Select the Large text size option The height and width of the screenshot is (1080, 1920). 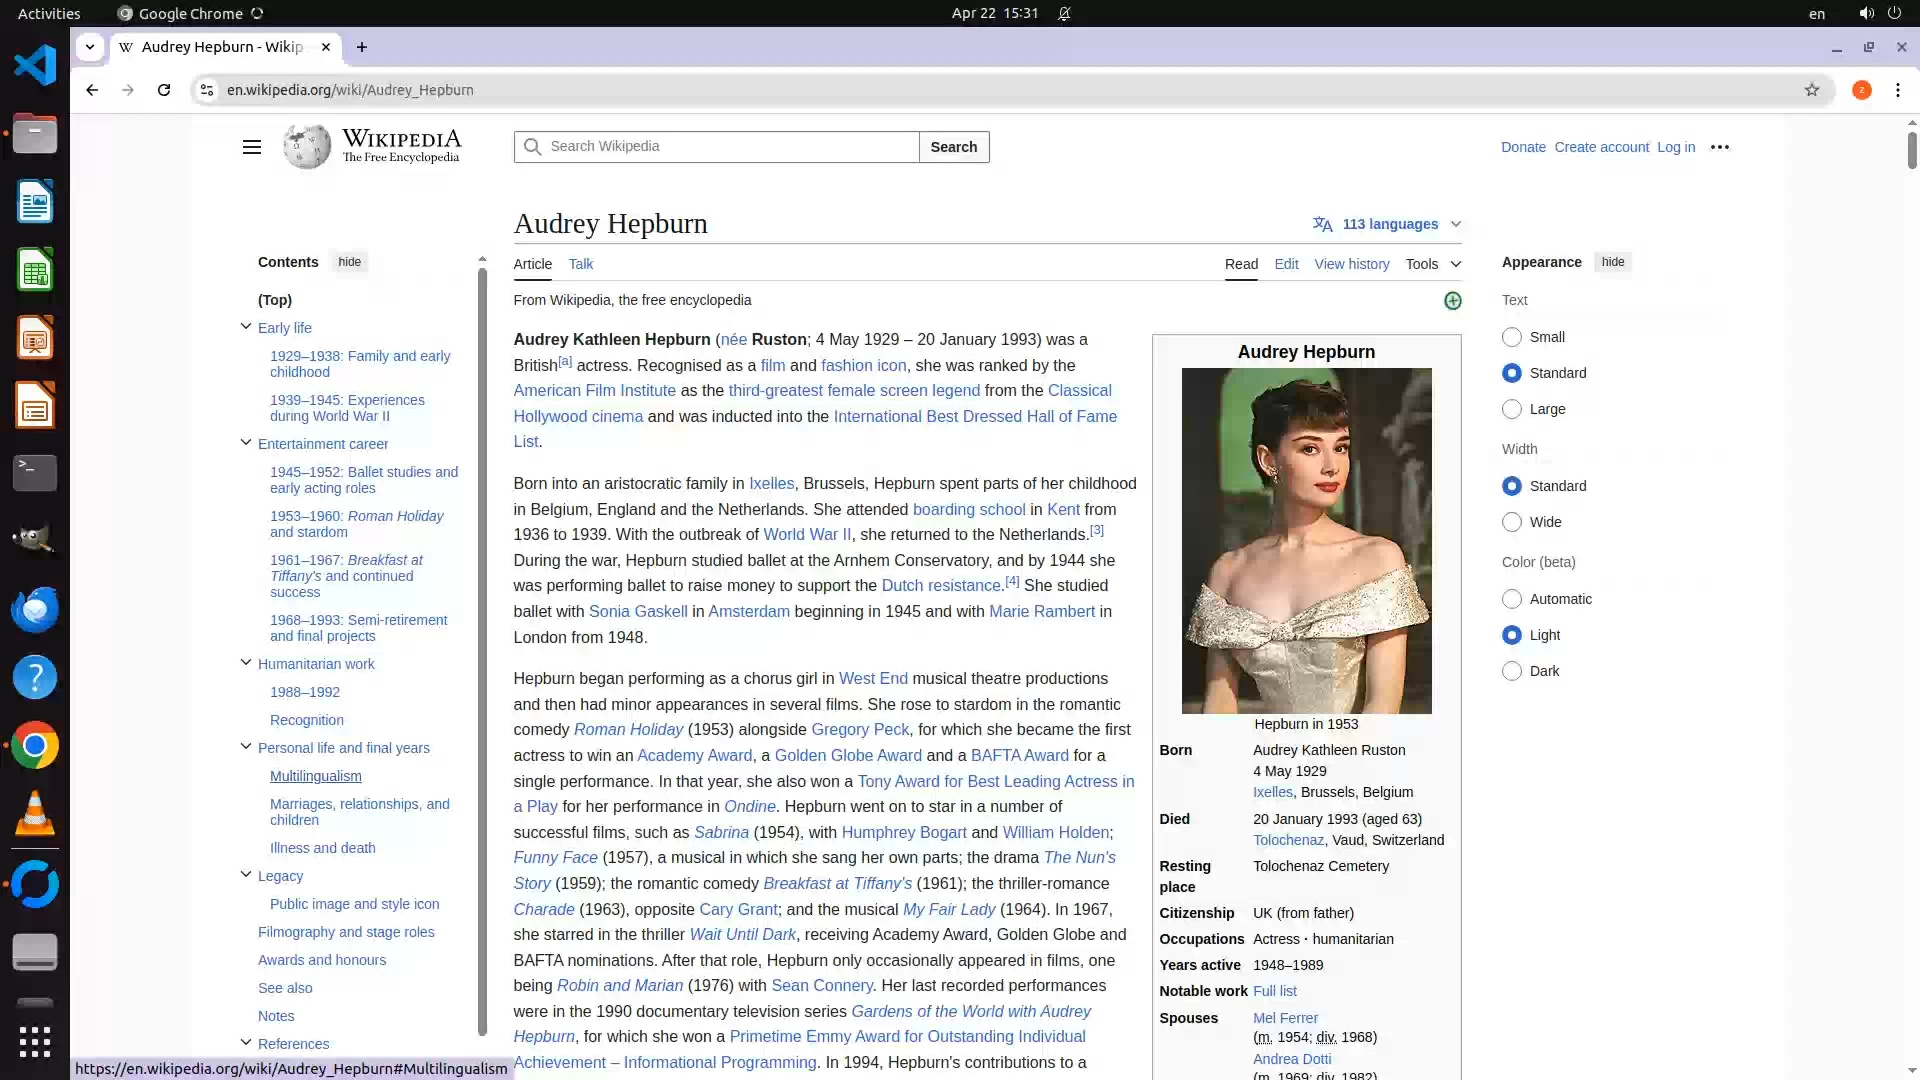coord(1512,409)
